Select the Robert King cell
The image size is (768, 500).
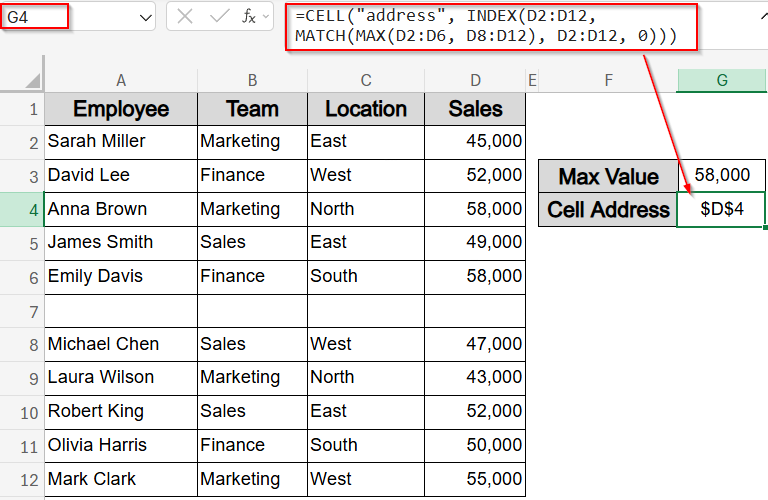(121, 412)
